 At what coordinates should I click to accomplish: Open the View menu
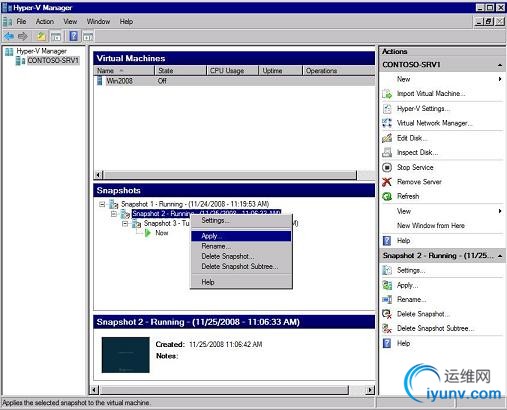coord(70,22)
